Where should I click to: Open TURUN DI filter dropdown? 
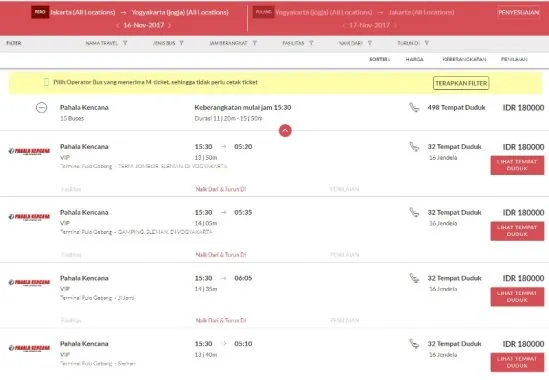[413, 43]
